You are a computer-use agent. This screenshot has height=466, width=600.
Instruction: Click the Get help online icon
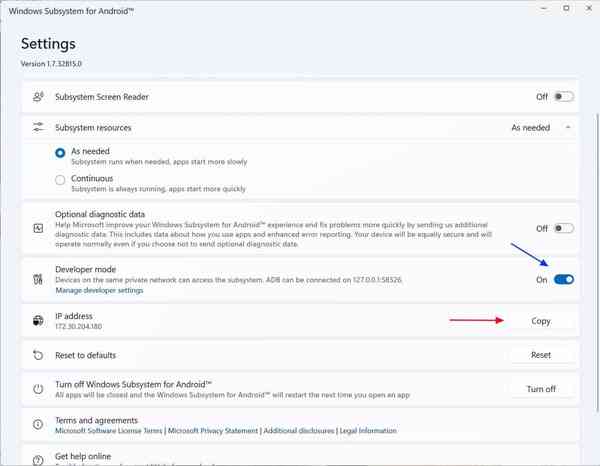(x=38, y=459)
